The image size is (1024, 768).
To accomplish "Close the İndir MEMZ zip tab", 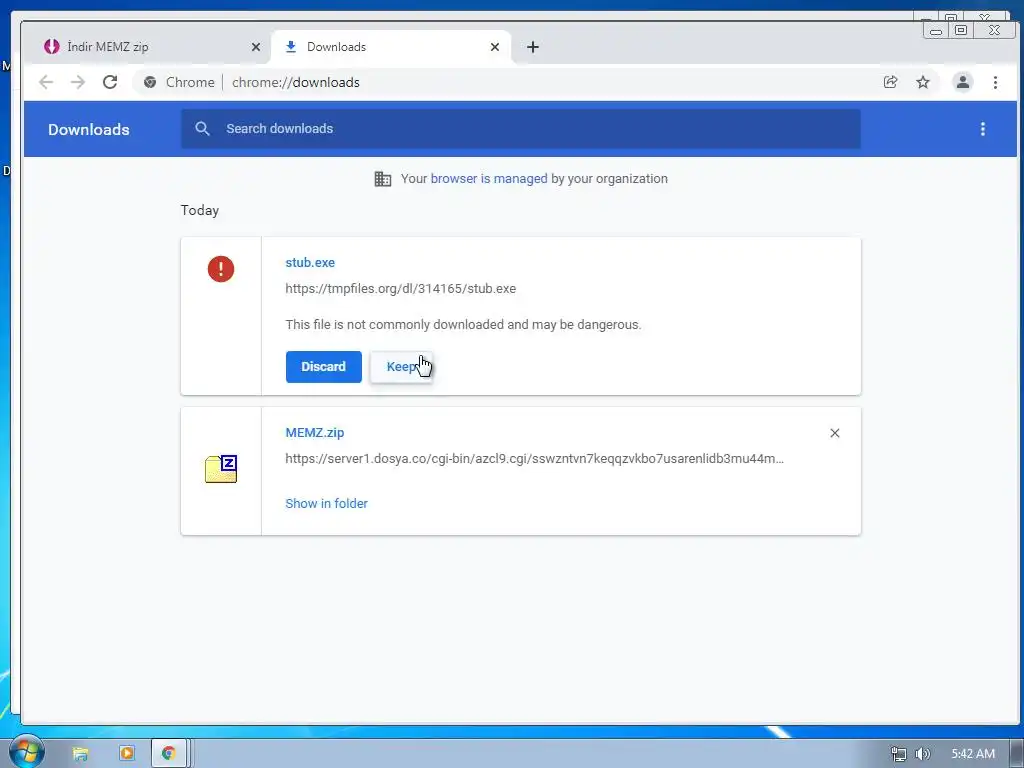I will click(256, 47).
